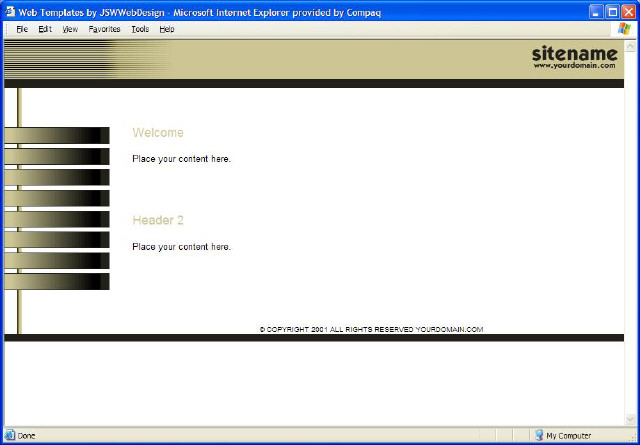Open the View menu

click(70, 30)
